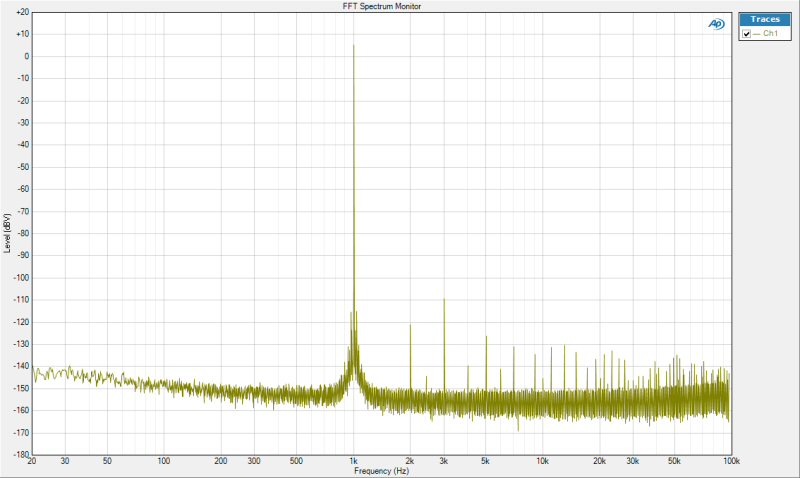Click the Level (dBV) axis title

tap(7, 233)
